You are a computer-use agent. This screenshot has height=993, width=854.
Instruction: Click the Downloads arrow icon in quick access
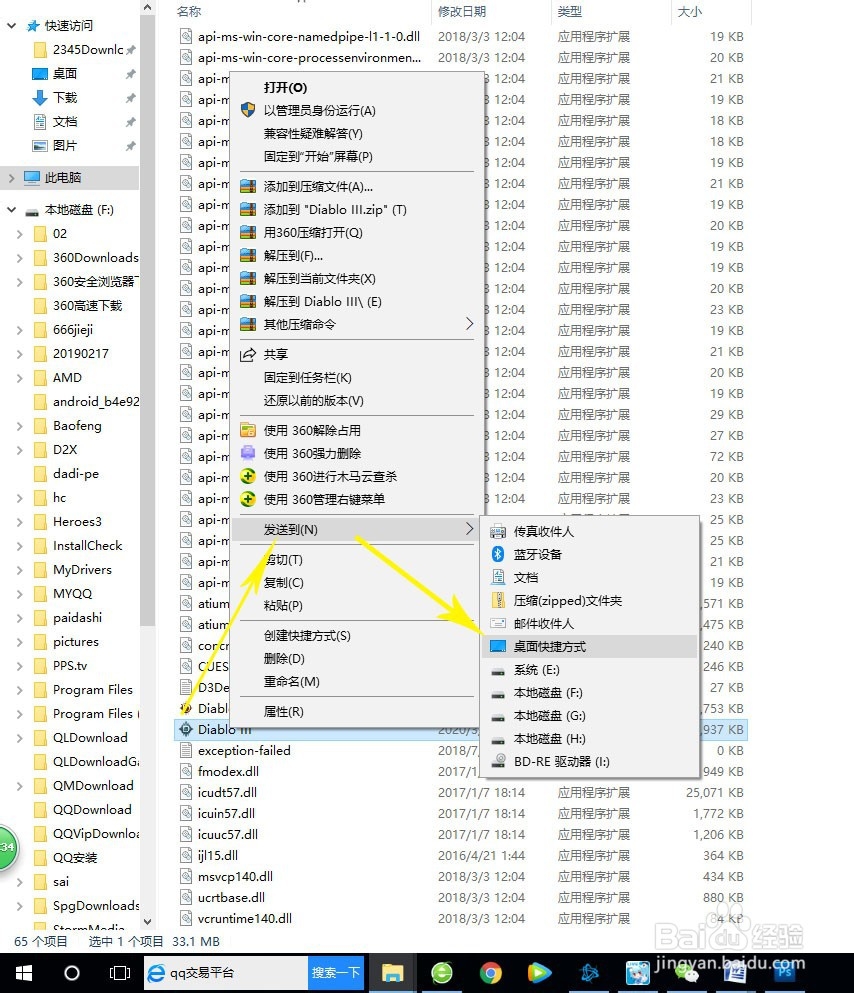coord(40,98)
